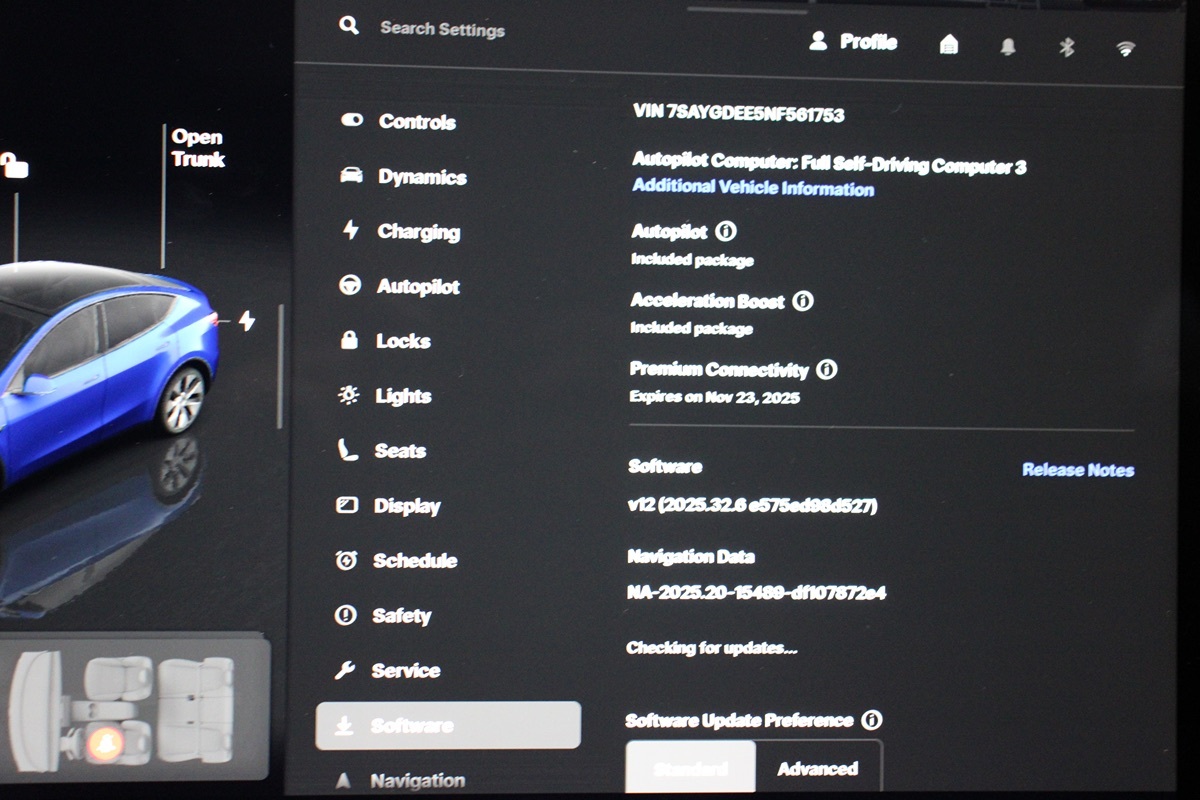Click the Autopilot info icon
Viewport: 1200px width, 800px height.
[x=727, y=231]
